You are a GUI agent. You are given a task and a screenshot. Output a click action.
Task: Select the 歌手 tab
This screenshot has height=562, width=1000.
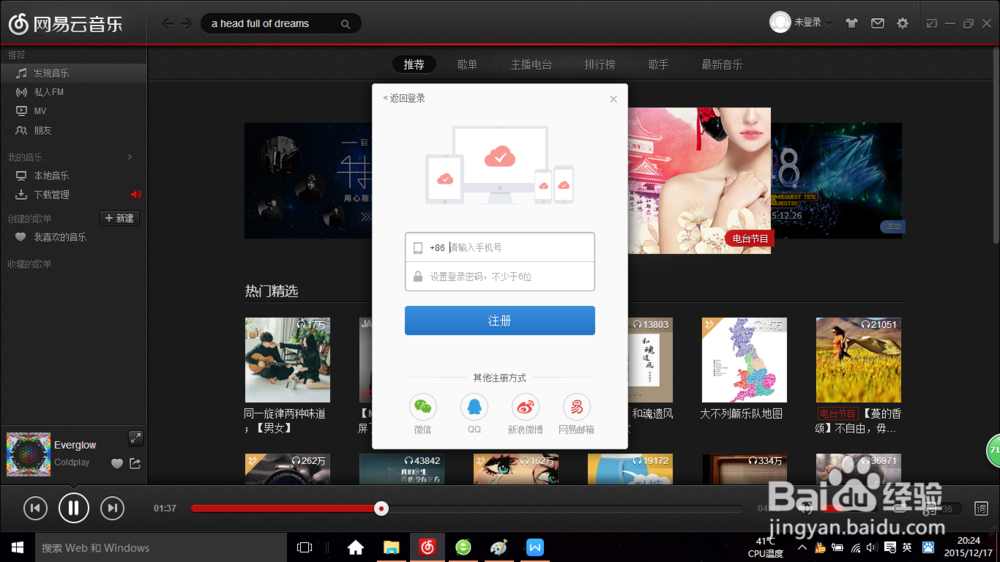point(658,64)
